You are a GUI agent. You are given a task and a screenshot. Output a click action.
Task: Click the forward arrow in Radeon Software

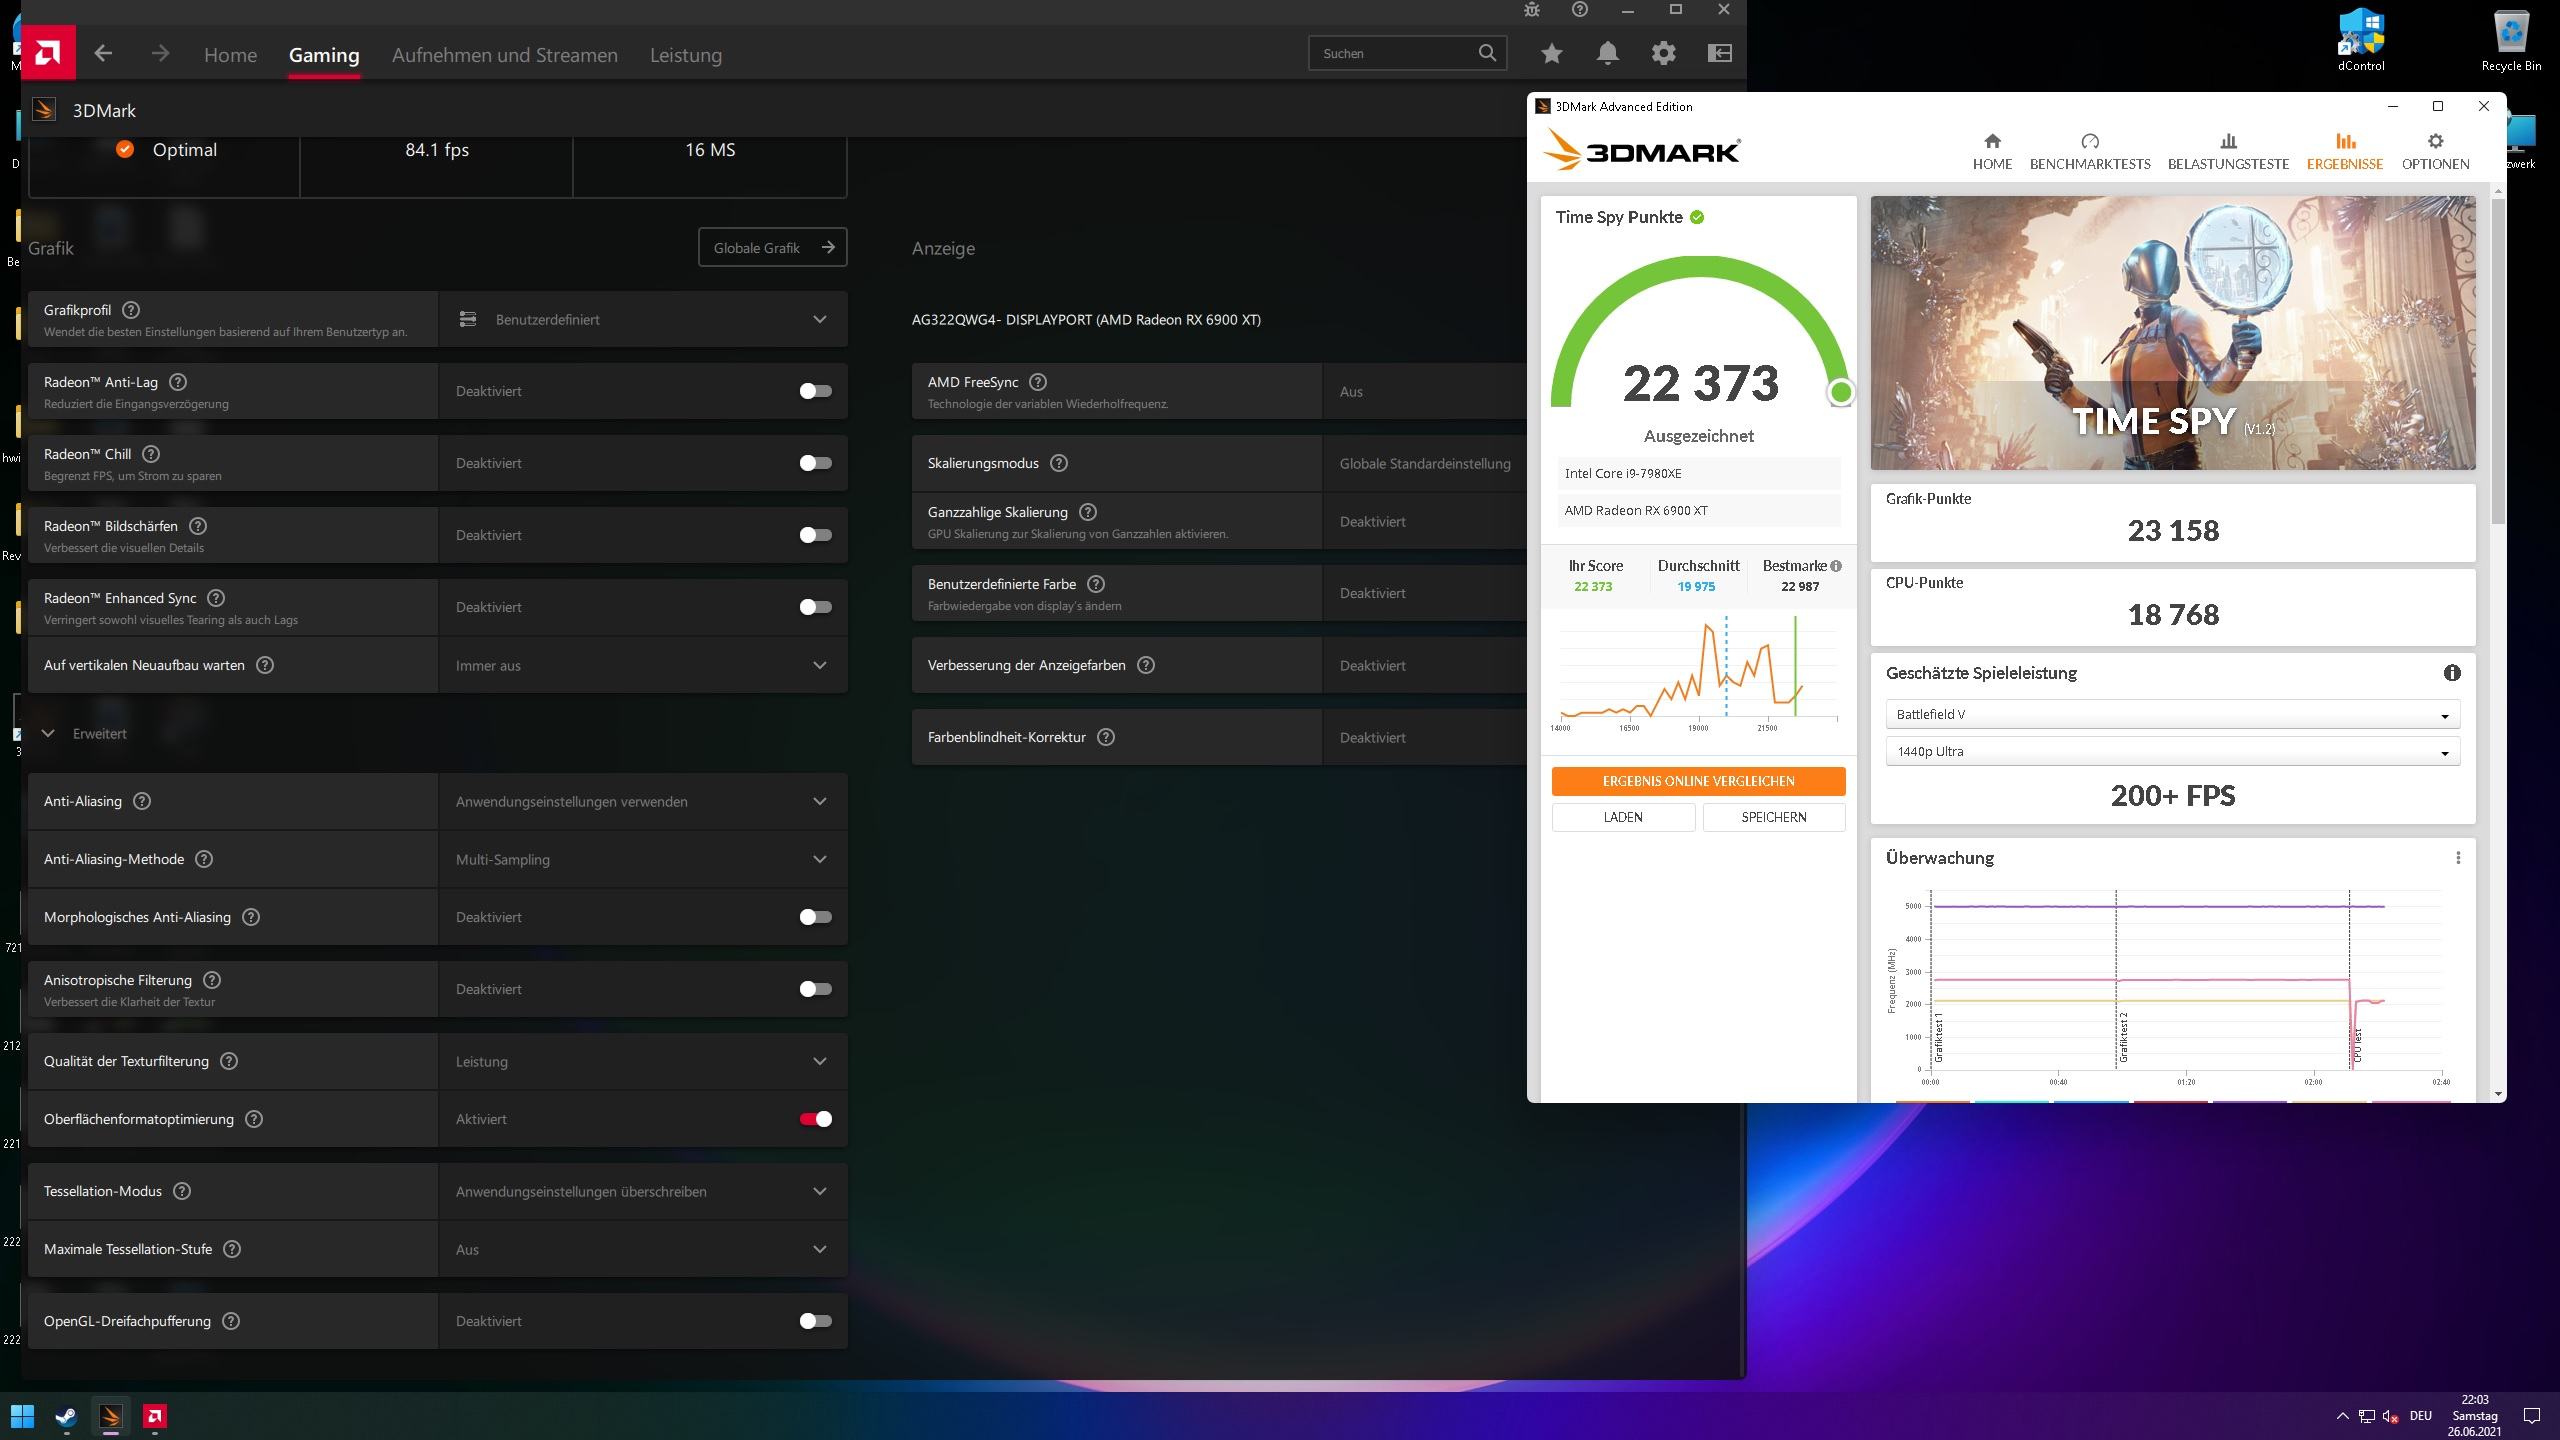(x=160, y=53)
